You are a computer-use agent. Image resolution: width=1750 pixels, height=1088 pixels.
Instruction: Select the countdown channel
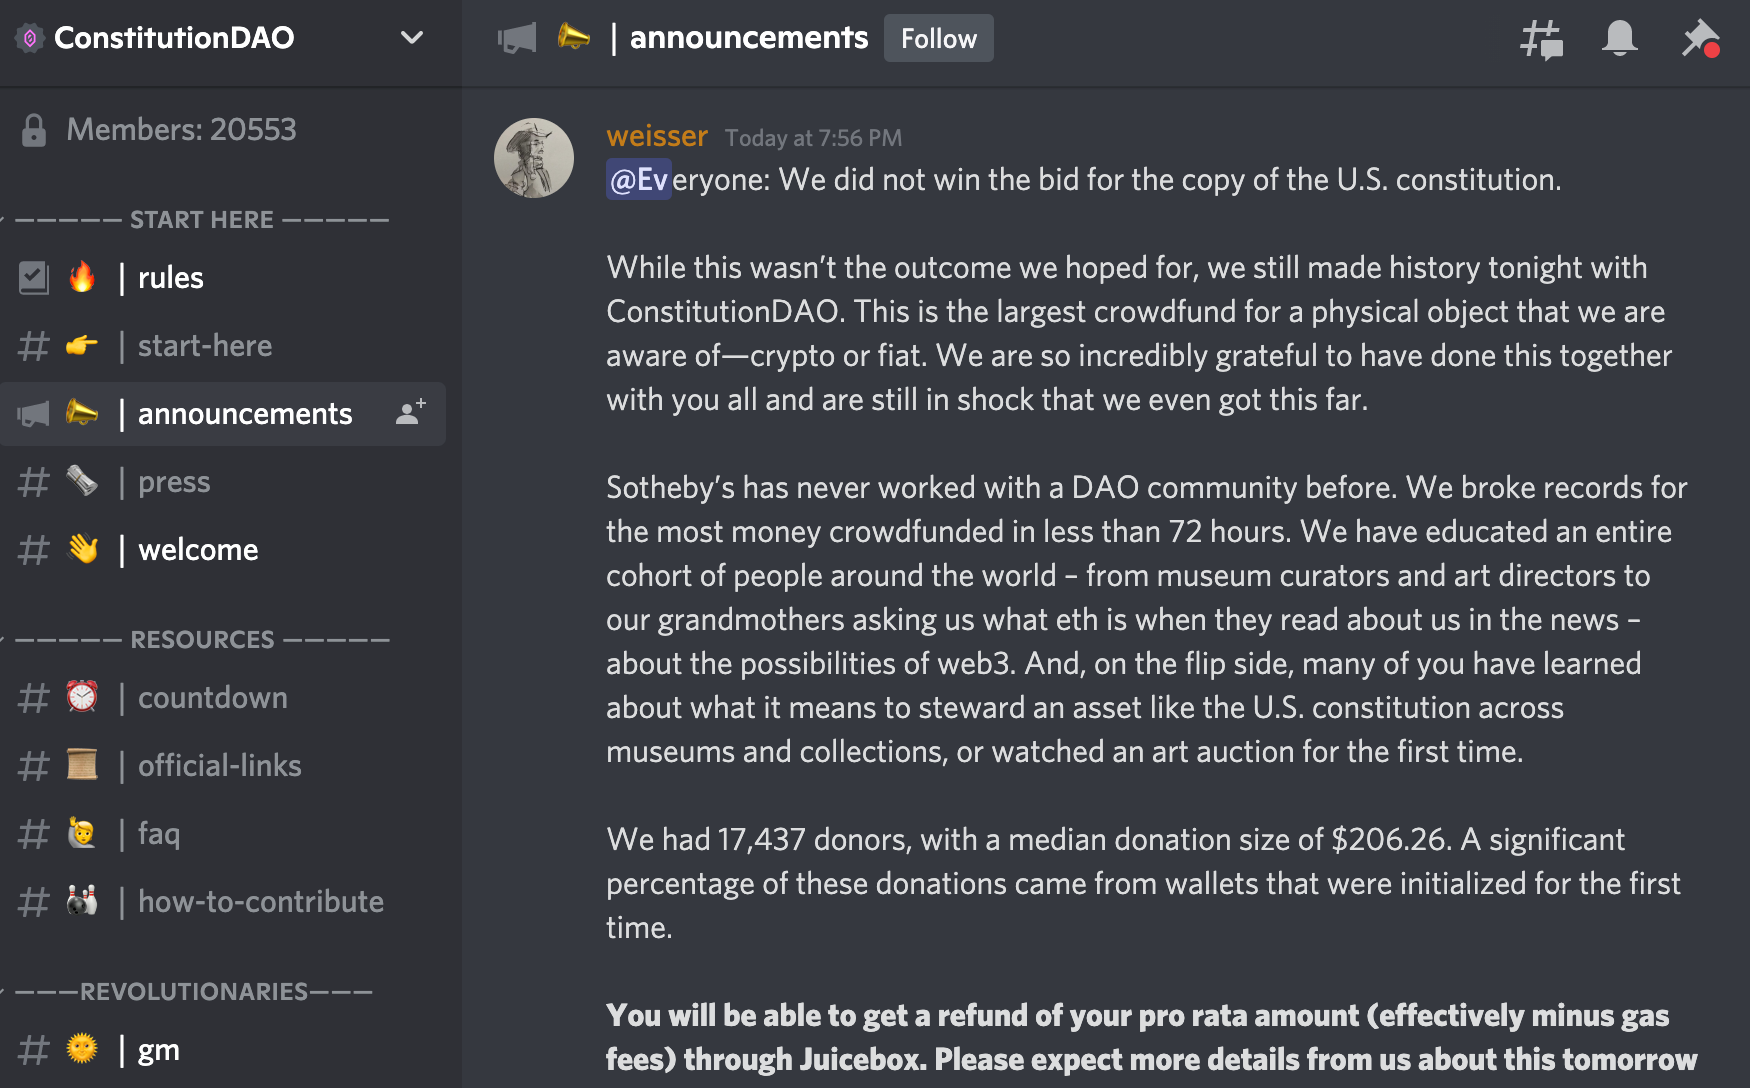click(x=212, y=698)
